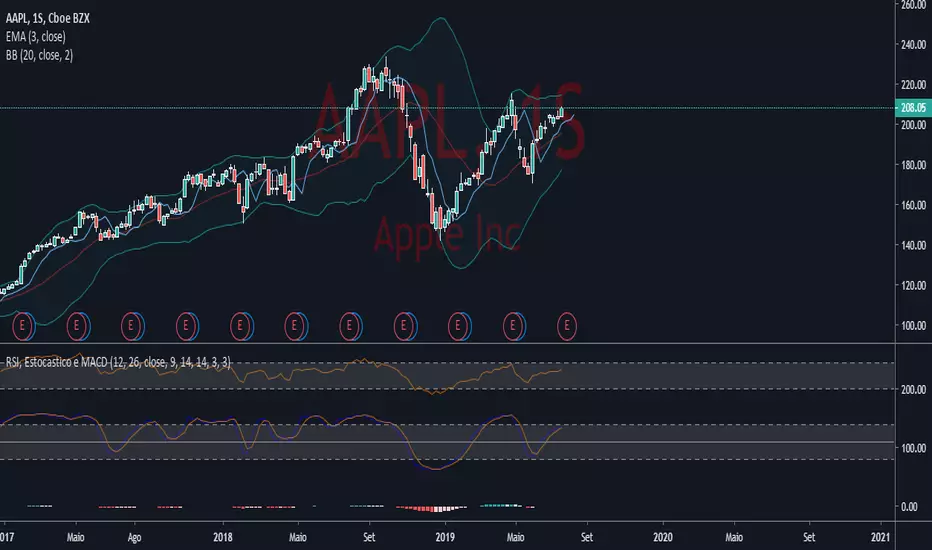Screen dimensions: 932x550
Task: Click the Maio label before Ago in 2017
Action: click(75, 538)
